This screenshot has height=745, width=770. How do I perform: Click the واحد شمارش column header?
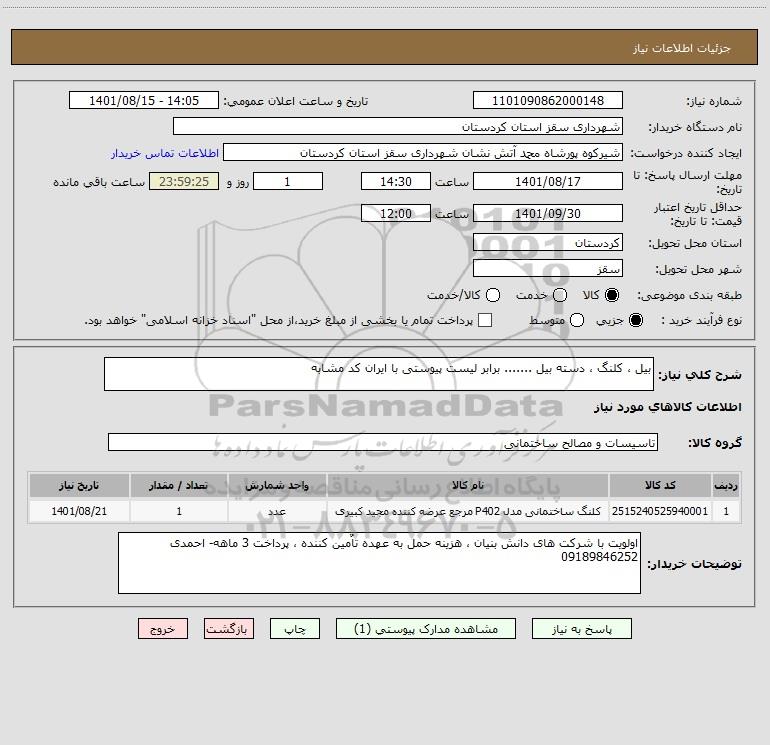click(277, 485)
